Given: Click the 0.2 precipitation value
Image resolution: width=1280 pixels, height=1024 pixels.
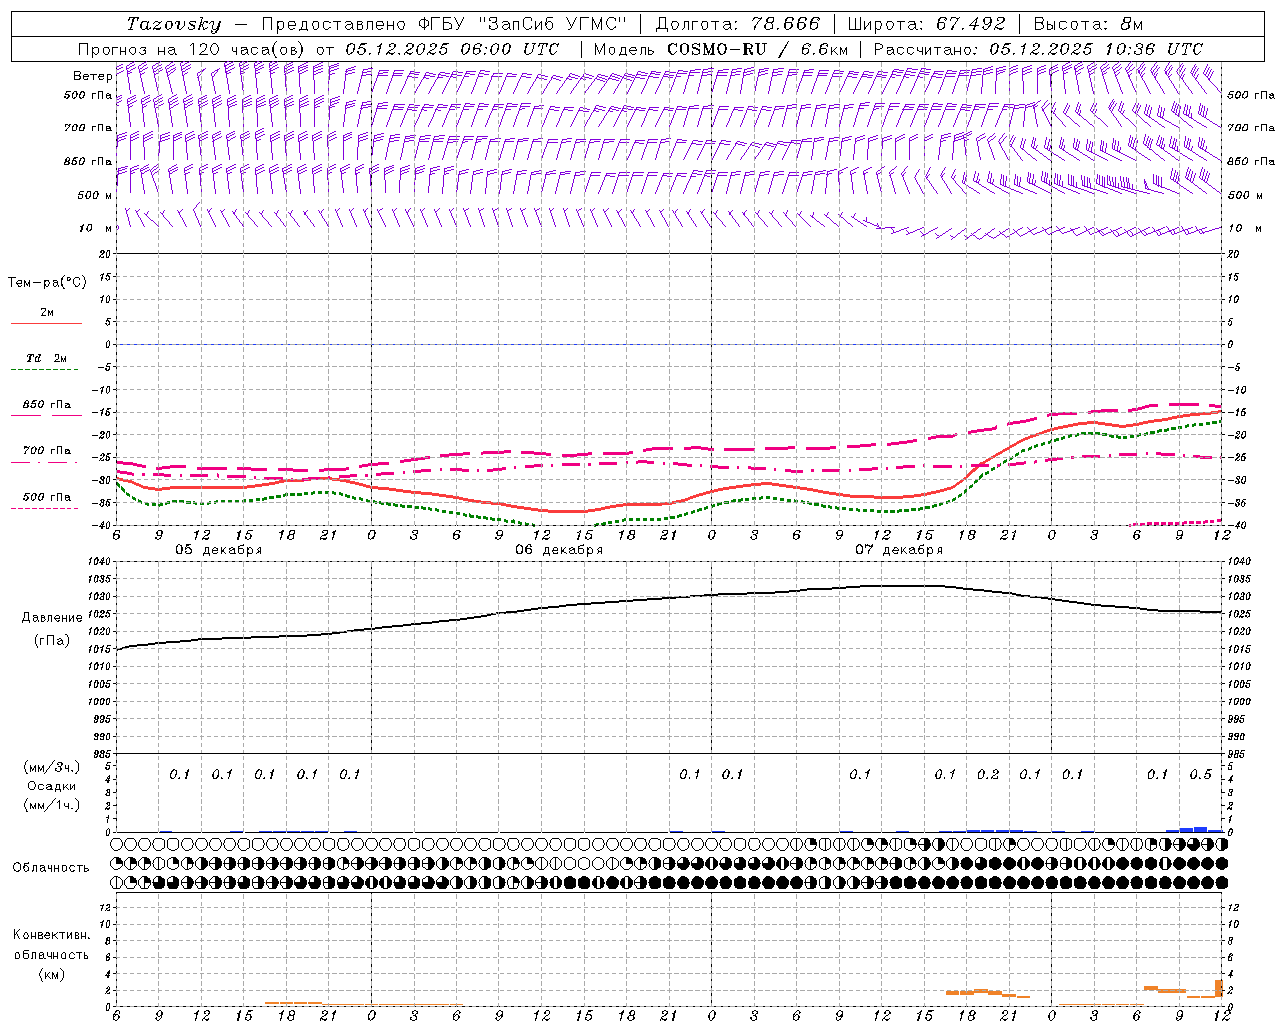Looking at the screenshot, I should click(988, 775).
